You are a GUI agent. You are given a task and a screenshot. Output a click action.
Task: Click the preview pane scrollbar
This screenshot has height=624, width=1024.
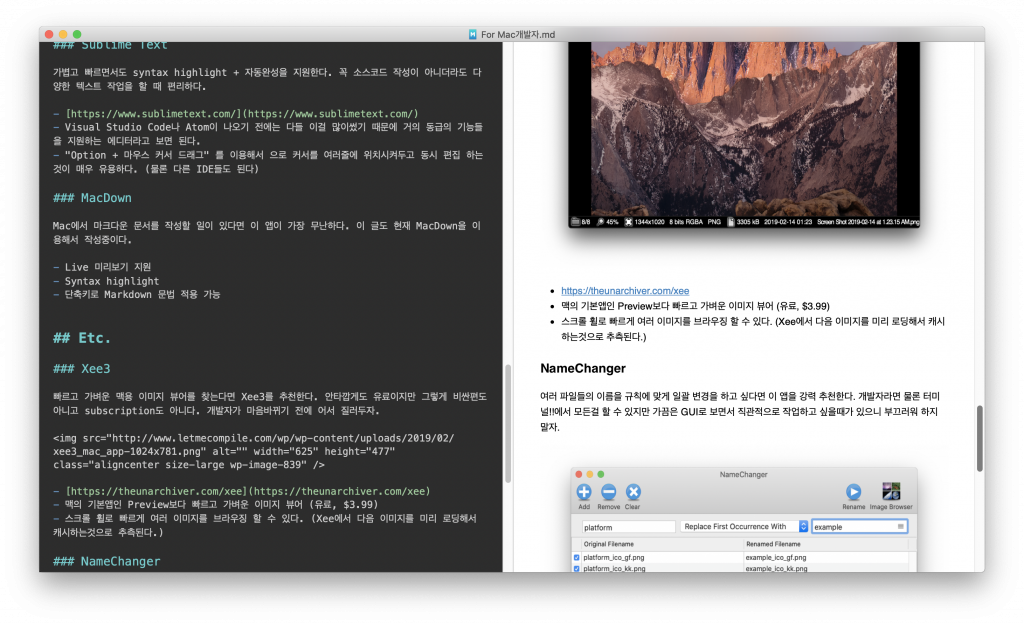coord(980,439)
